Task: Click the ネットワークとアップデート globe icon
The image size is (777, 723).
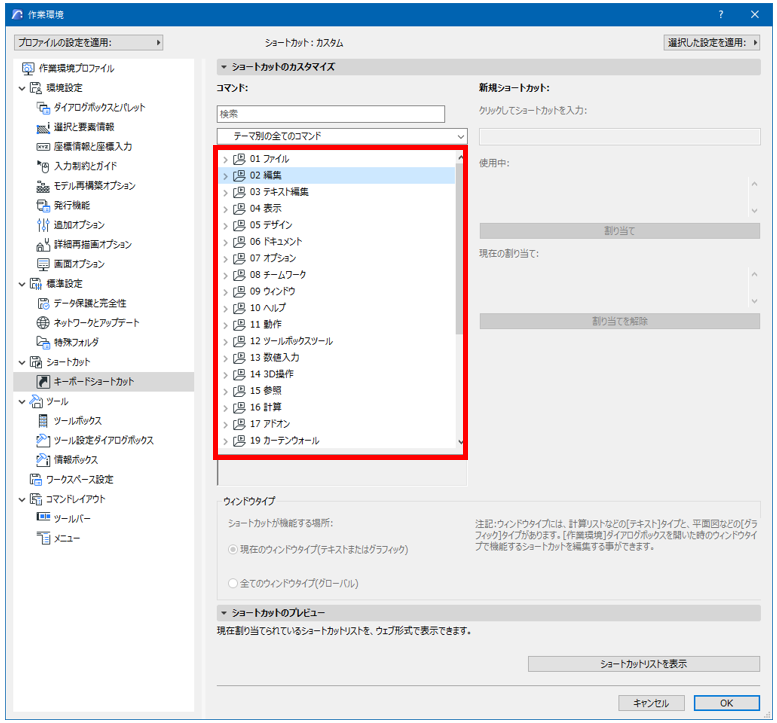Action: tap(44, 323)
